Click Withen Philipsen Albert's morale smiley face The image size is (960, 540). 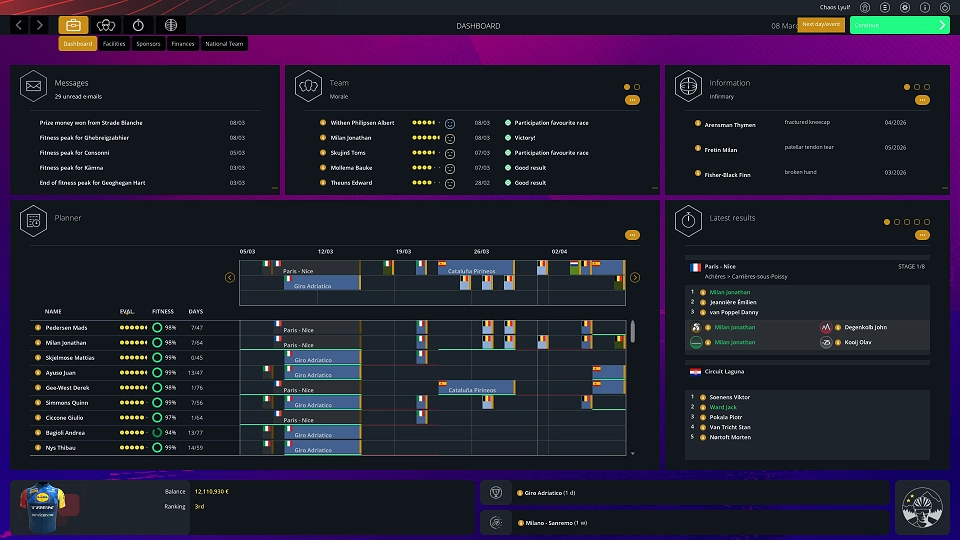coord(450,124)
